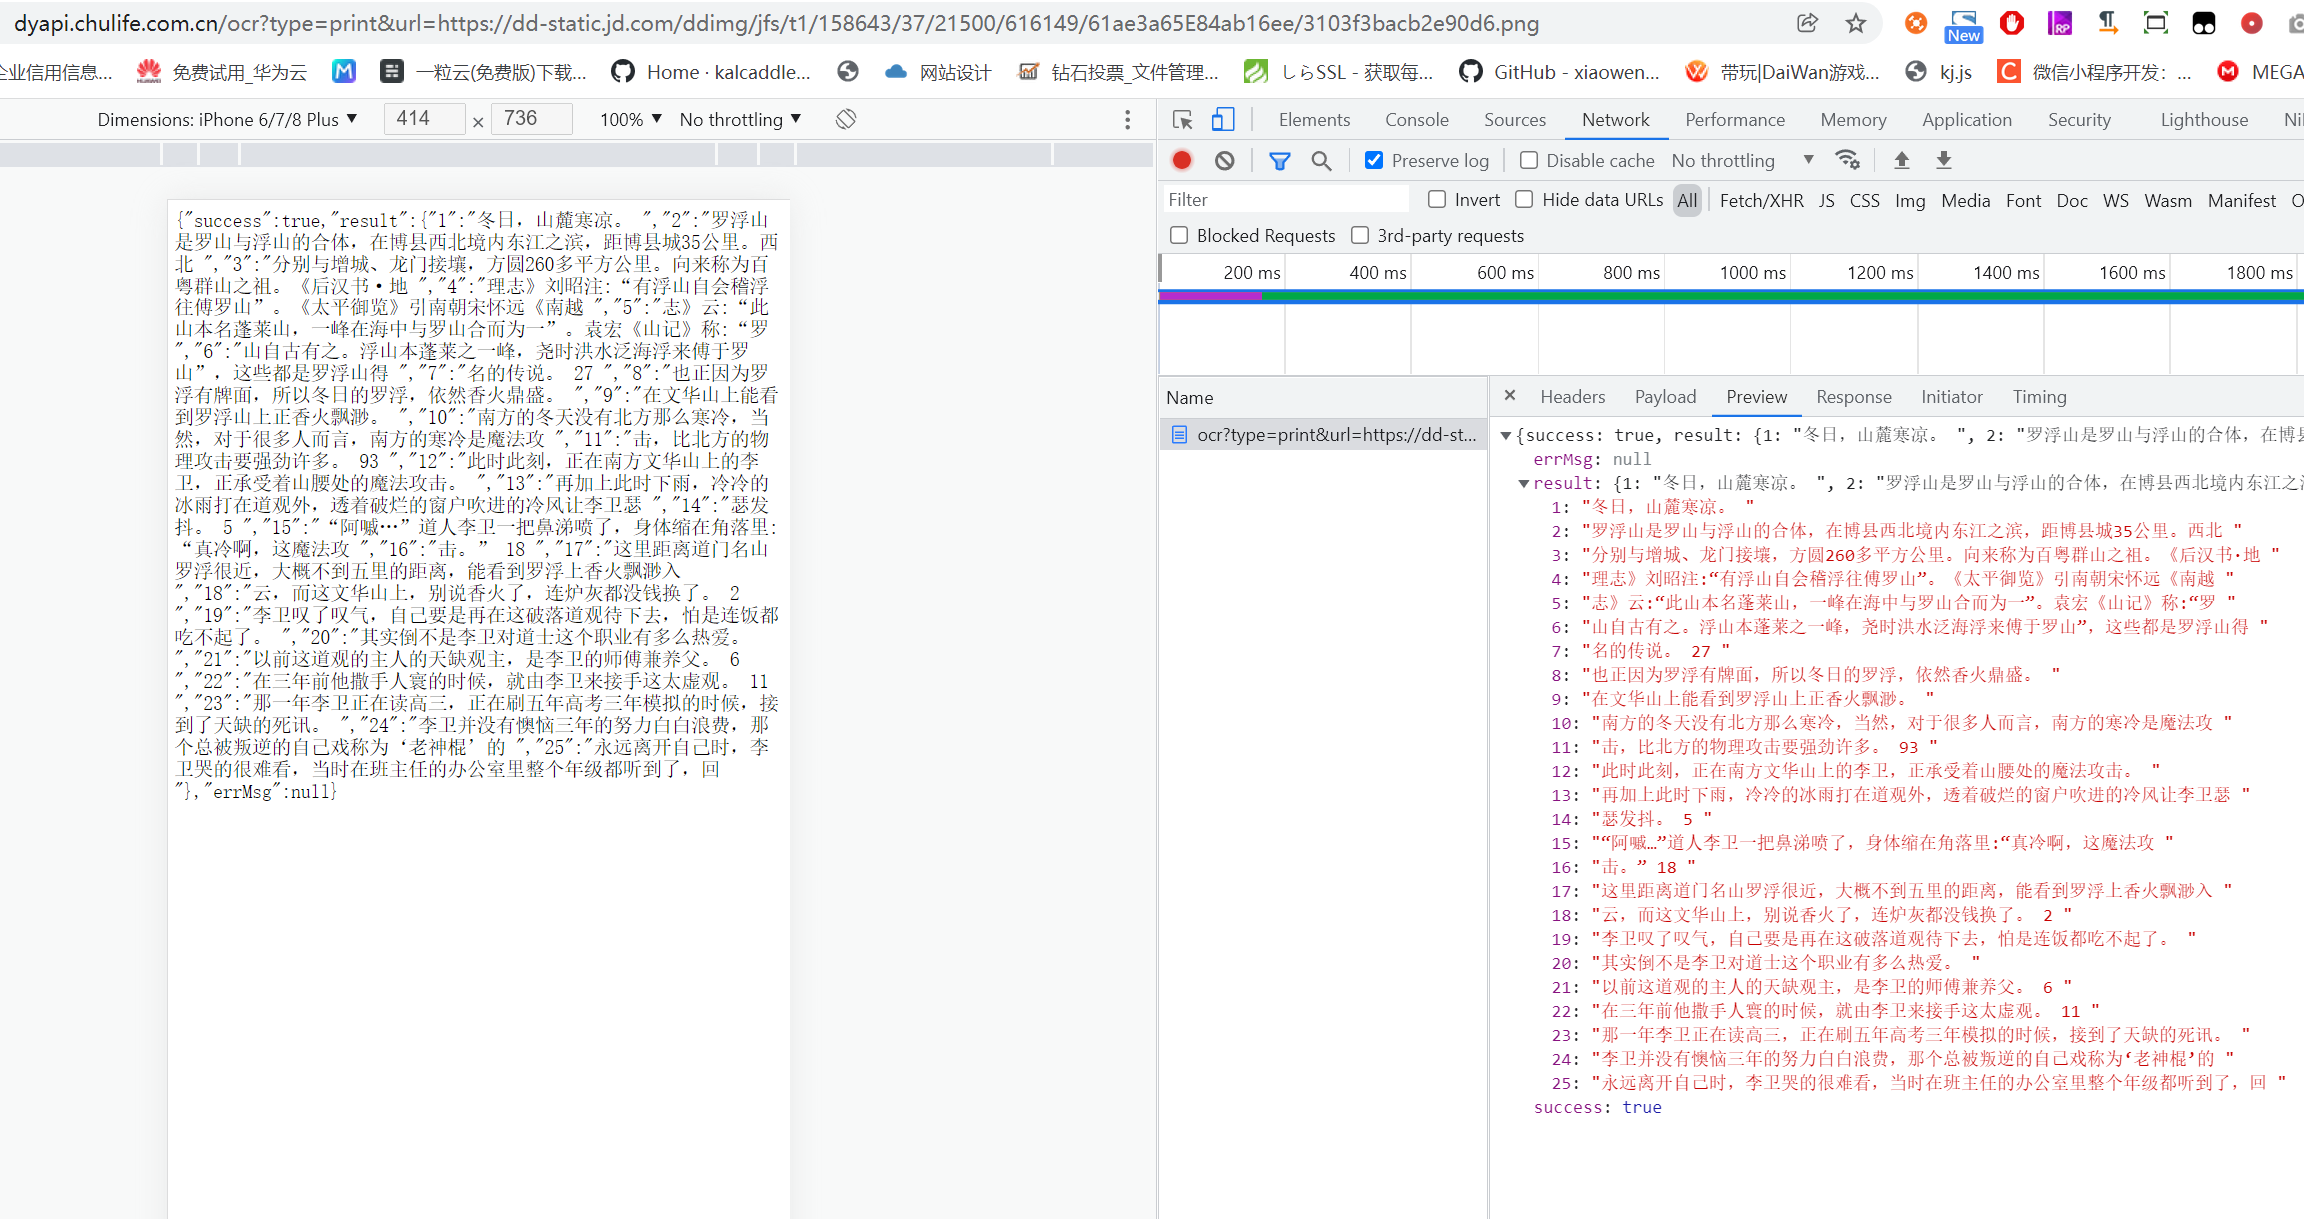Switch to the Sources tab
Viewport: 2304px width, 1219px height.
pyautogui.click(x=1515, y=120)
